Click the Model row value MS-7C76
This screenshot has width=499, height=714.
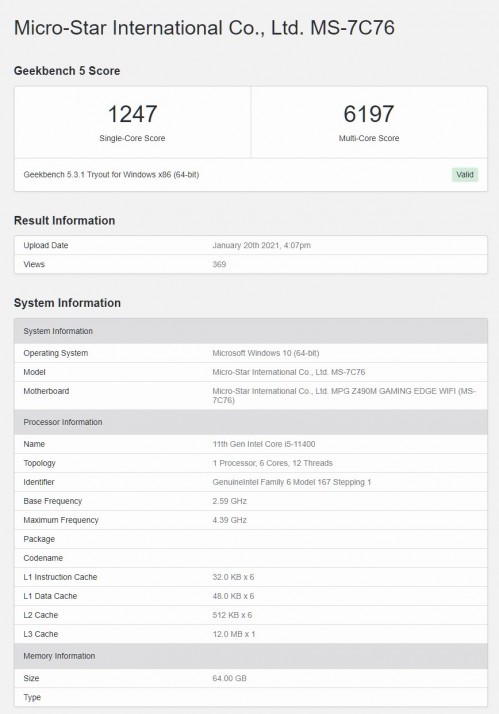pos(289,372)
